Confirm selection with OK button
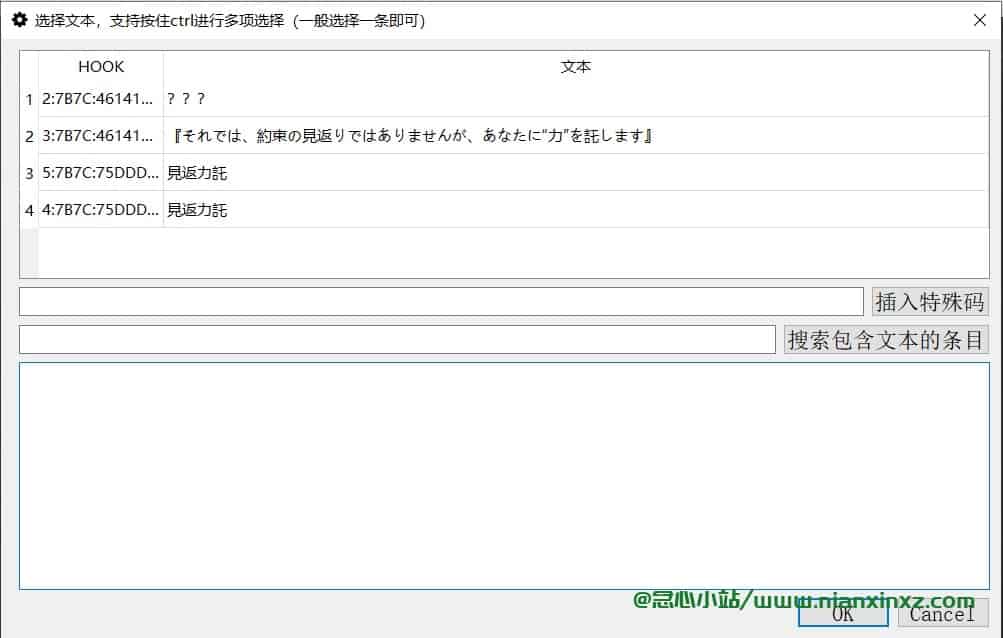This screenshot has height=638, width=1003. coord(843,614)
